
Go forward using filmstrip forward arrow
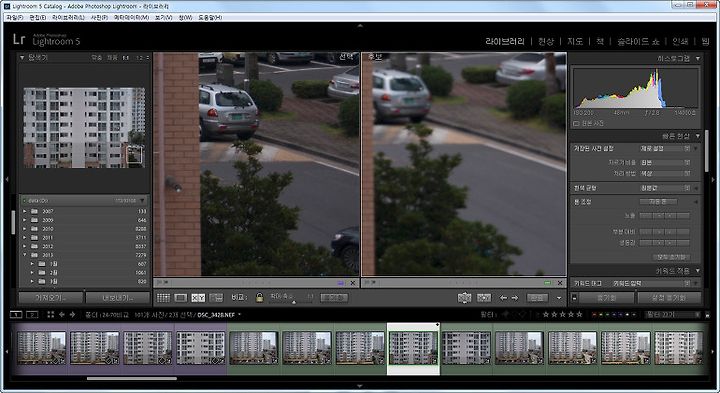click(72, 314)
